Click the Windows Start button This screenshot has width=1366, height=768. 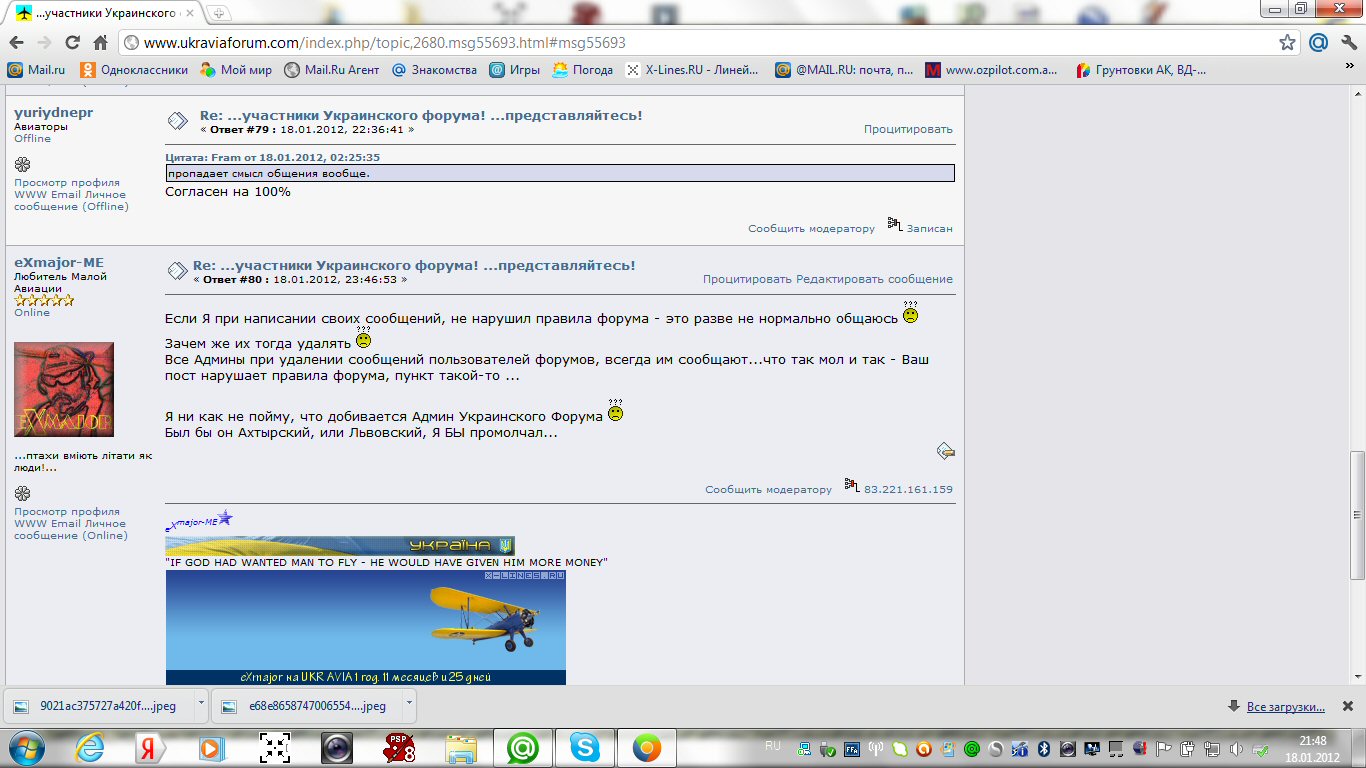coord(25,747)
